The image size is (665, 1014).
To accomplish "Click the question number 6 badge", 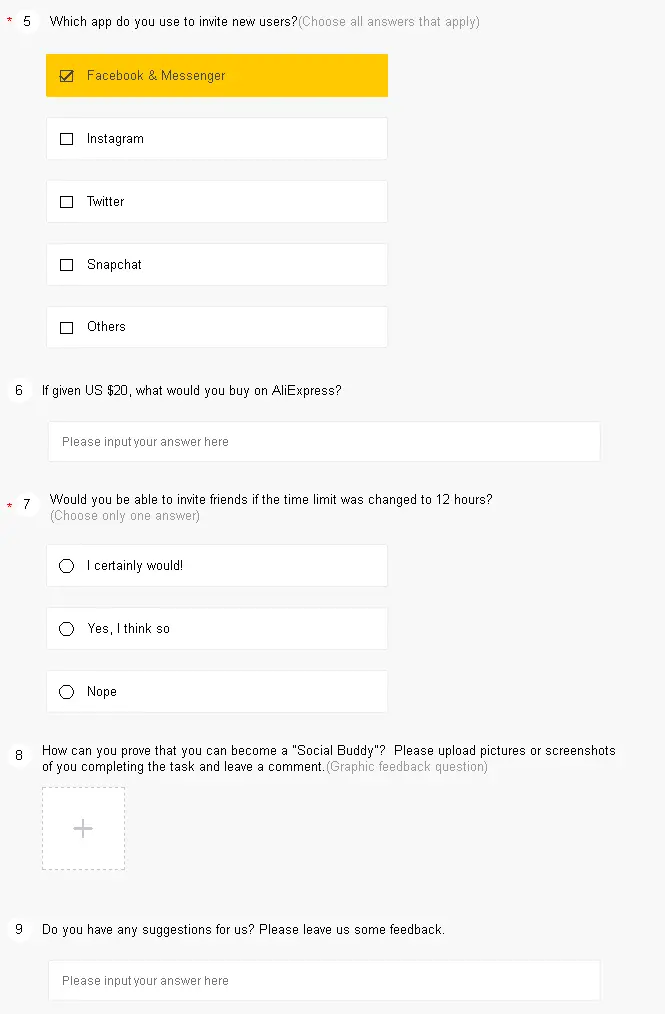I will click(x=19, y=391).
